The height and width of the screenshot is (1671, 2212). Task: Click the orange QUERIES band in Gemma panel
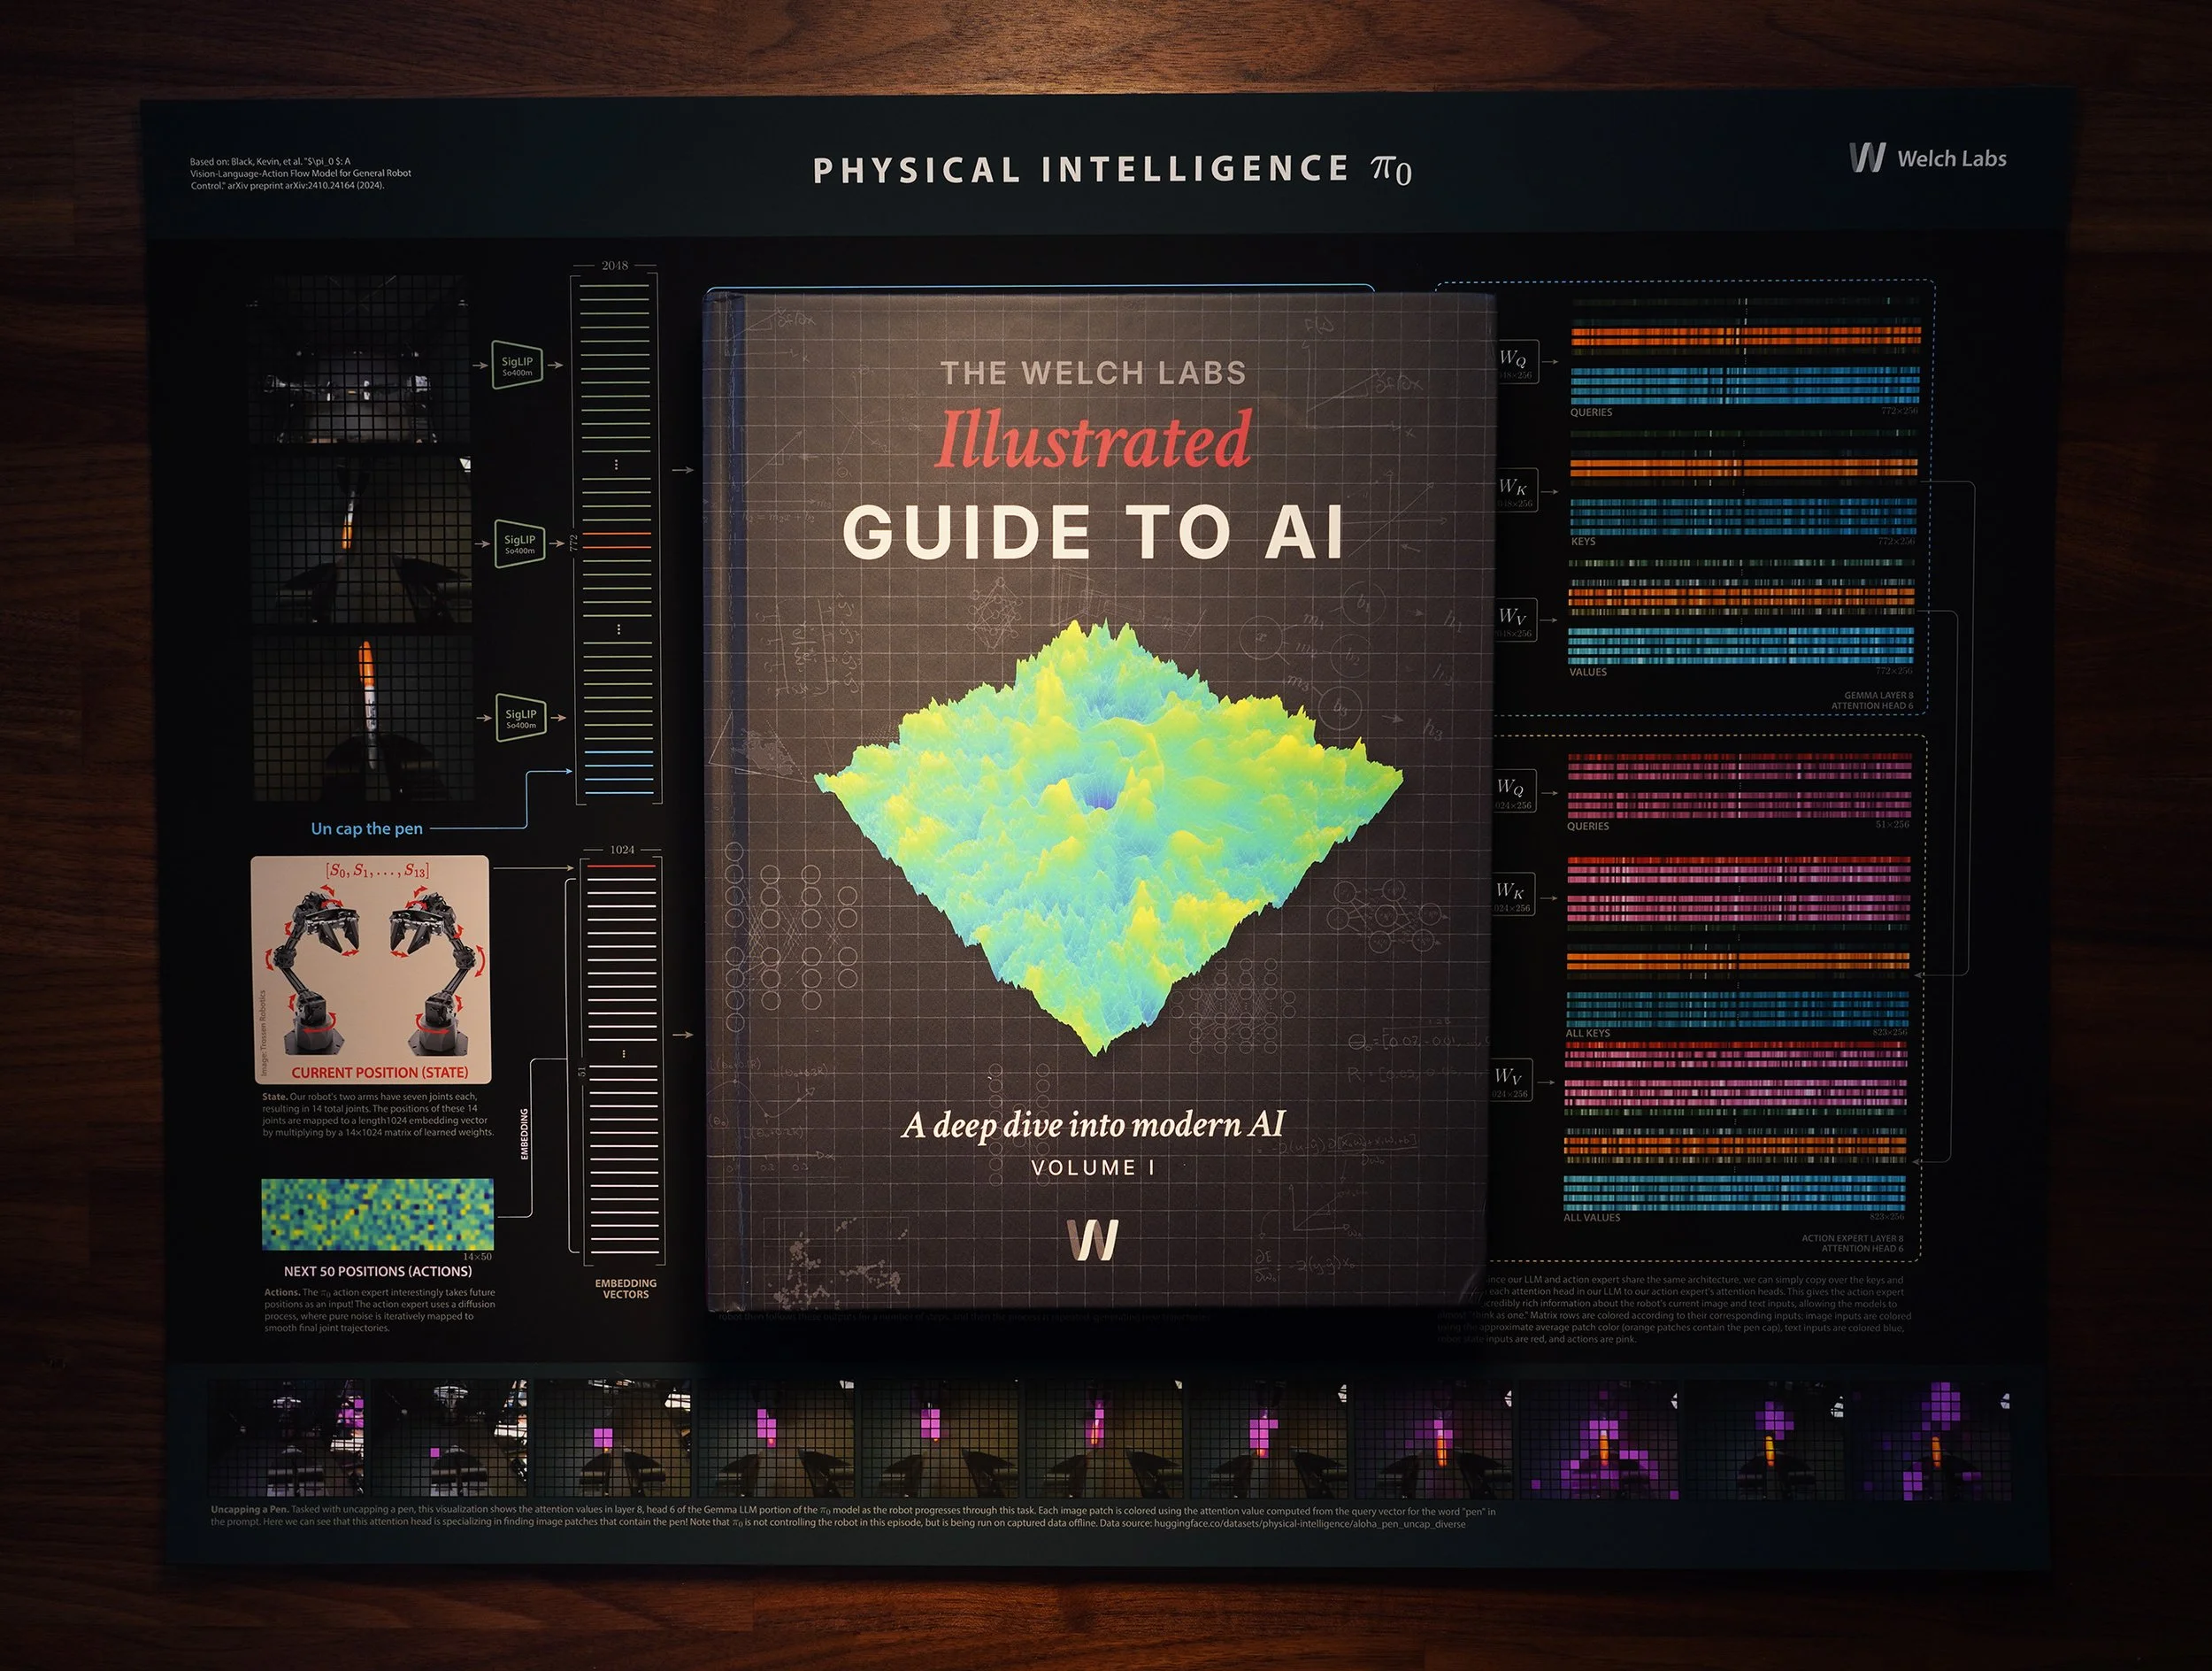pos(1745,336)
